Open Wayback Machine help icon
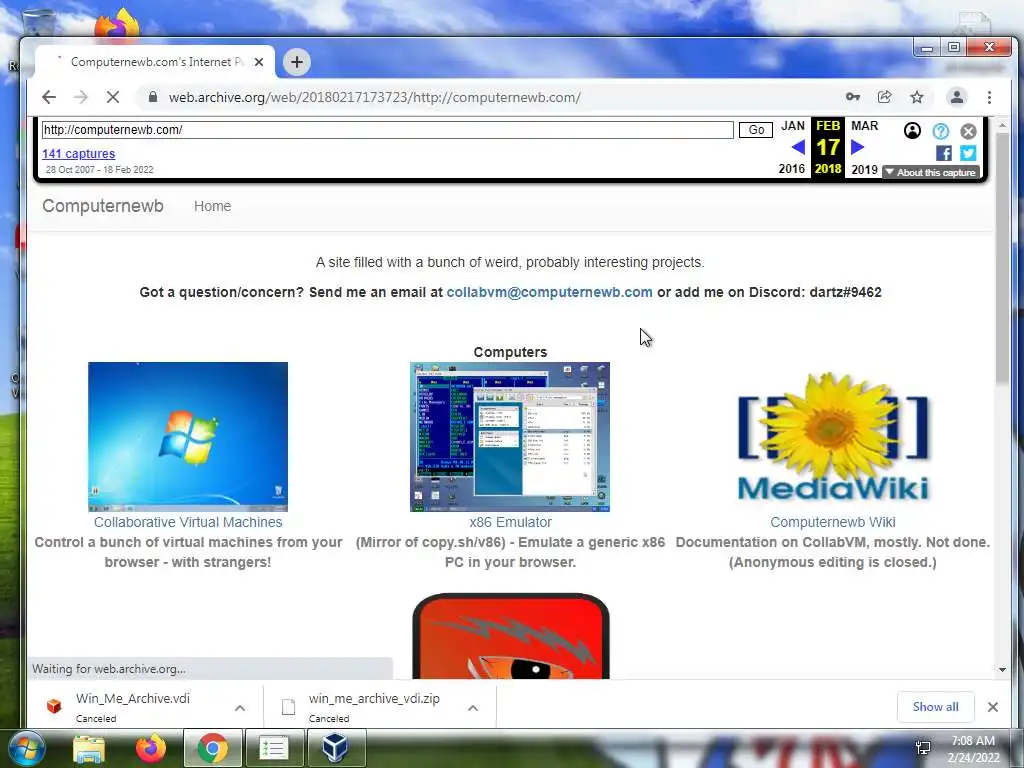This screenshot has width=1024, height=768. point(940,131)
